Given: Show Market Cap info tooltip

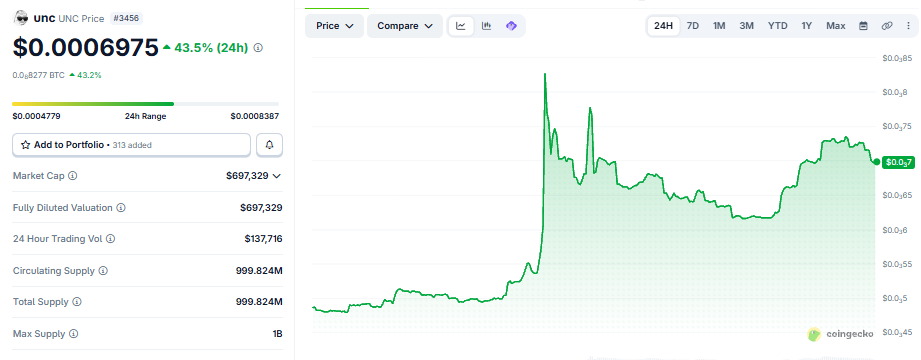Looking at the screenshot, I should click(x=73, y=176).
